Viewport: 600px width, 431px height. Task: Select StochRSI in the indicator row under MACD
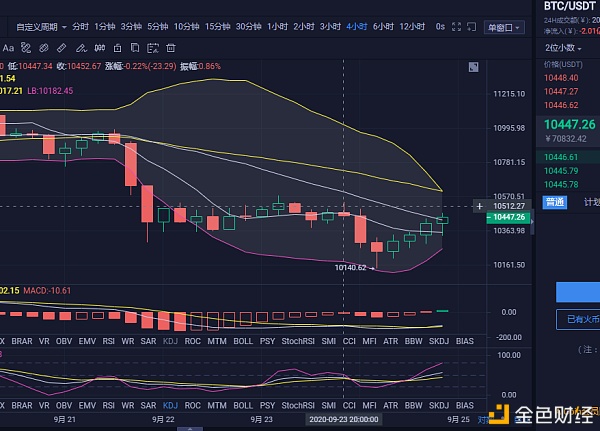298,341
